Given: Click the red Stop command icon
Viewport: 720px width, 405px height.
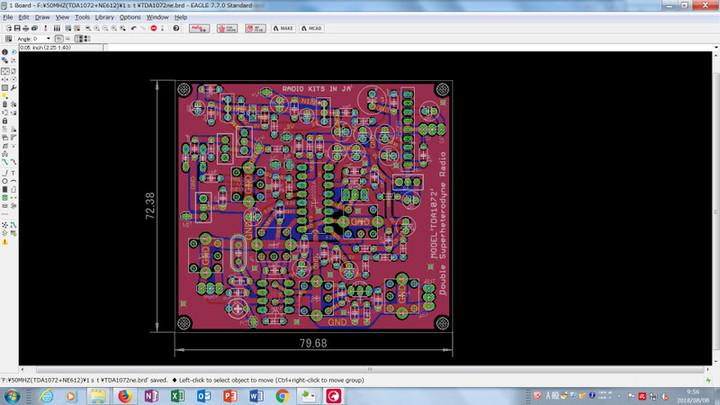Looking at the screenshot, I should (x=153, y=29).
